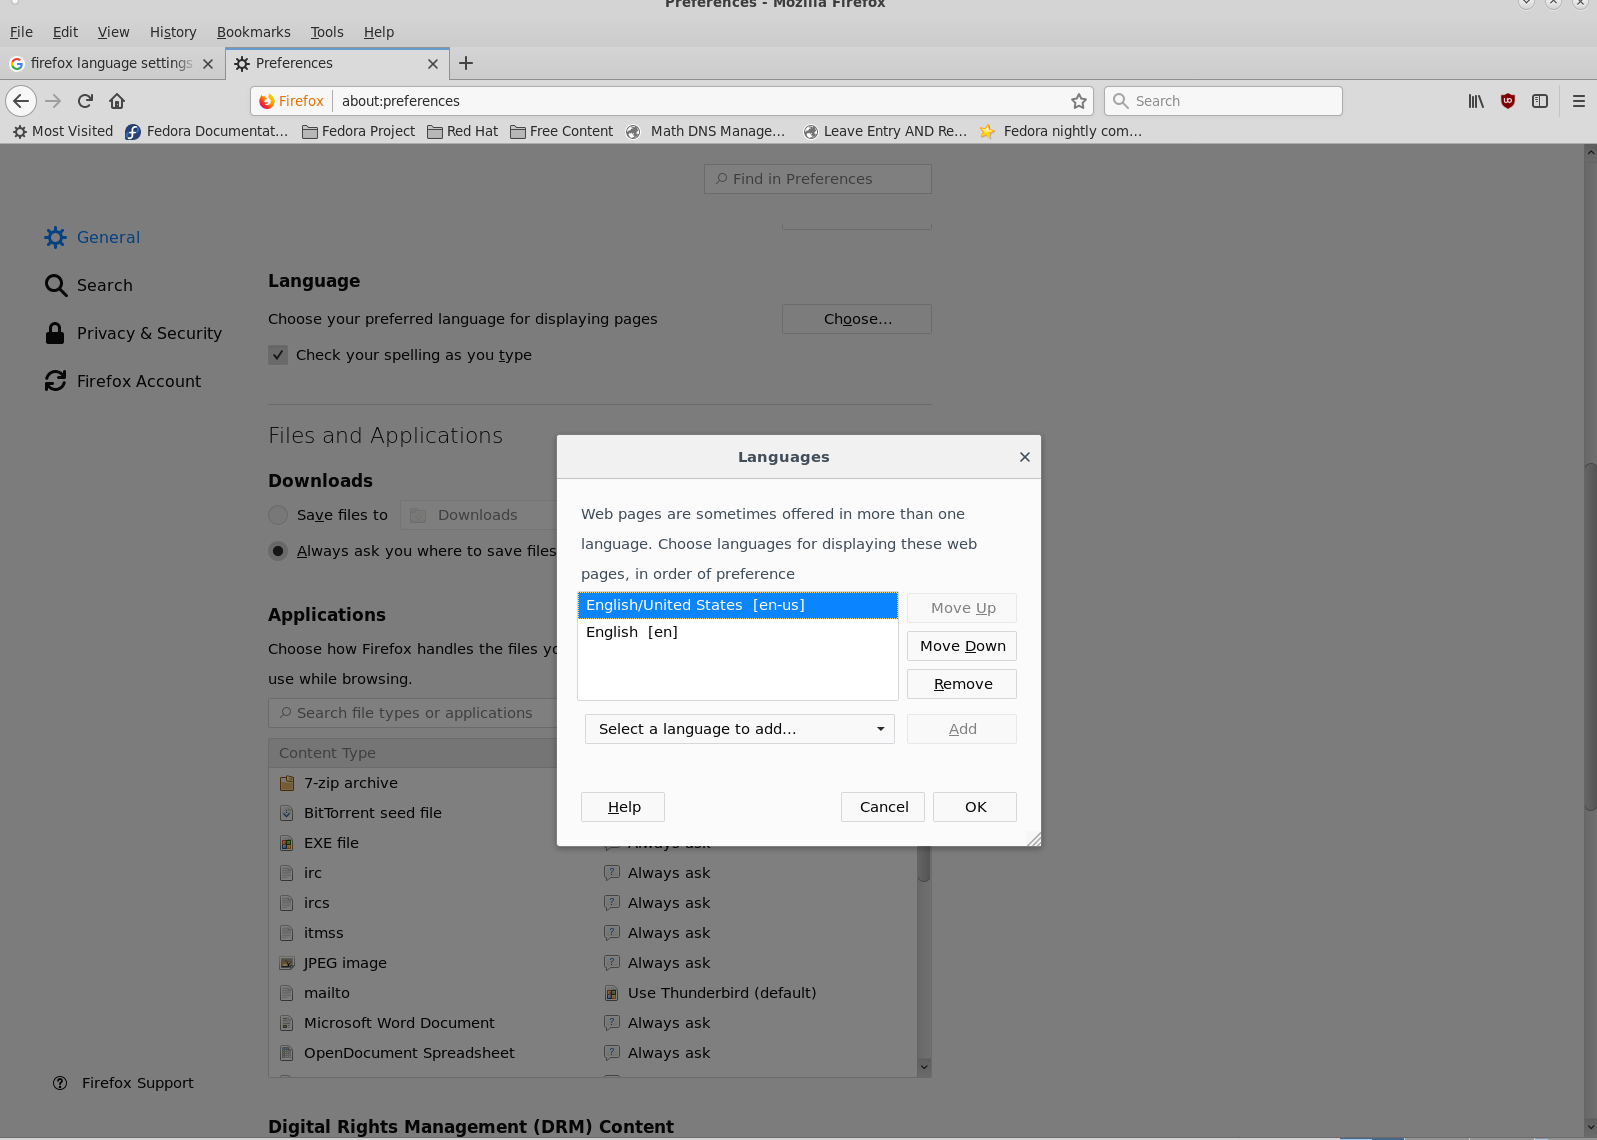Reload the current page
The image size is (1597, 1140).
[85, 101]
